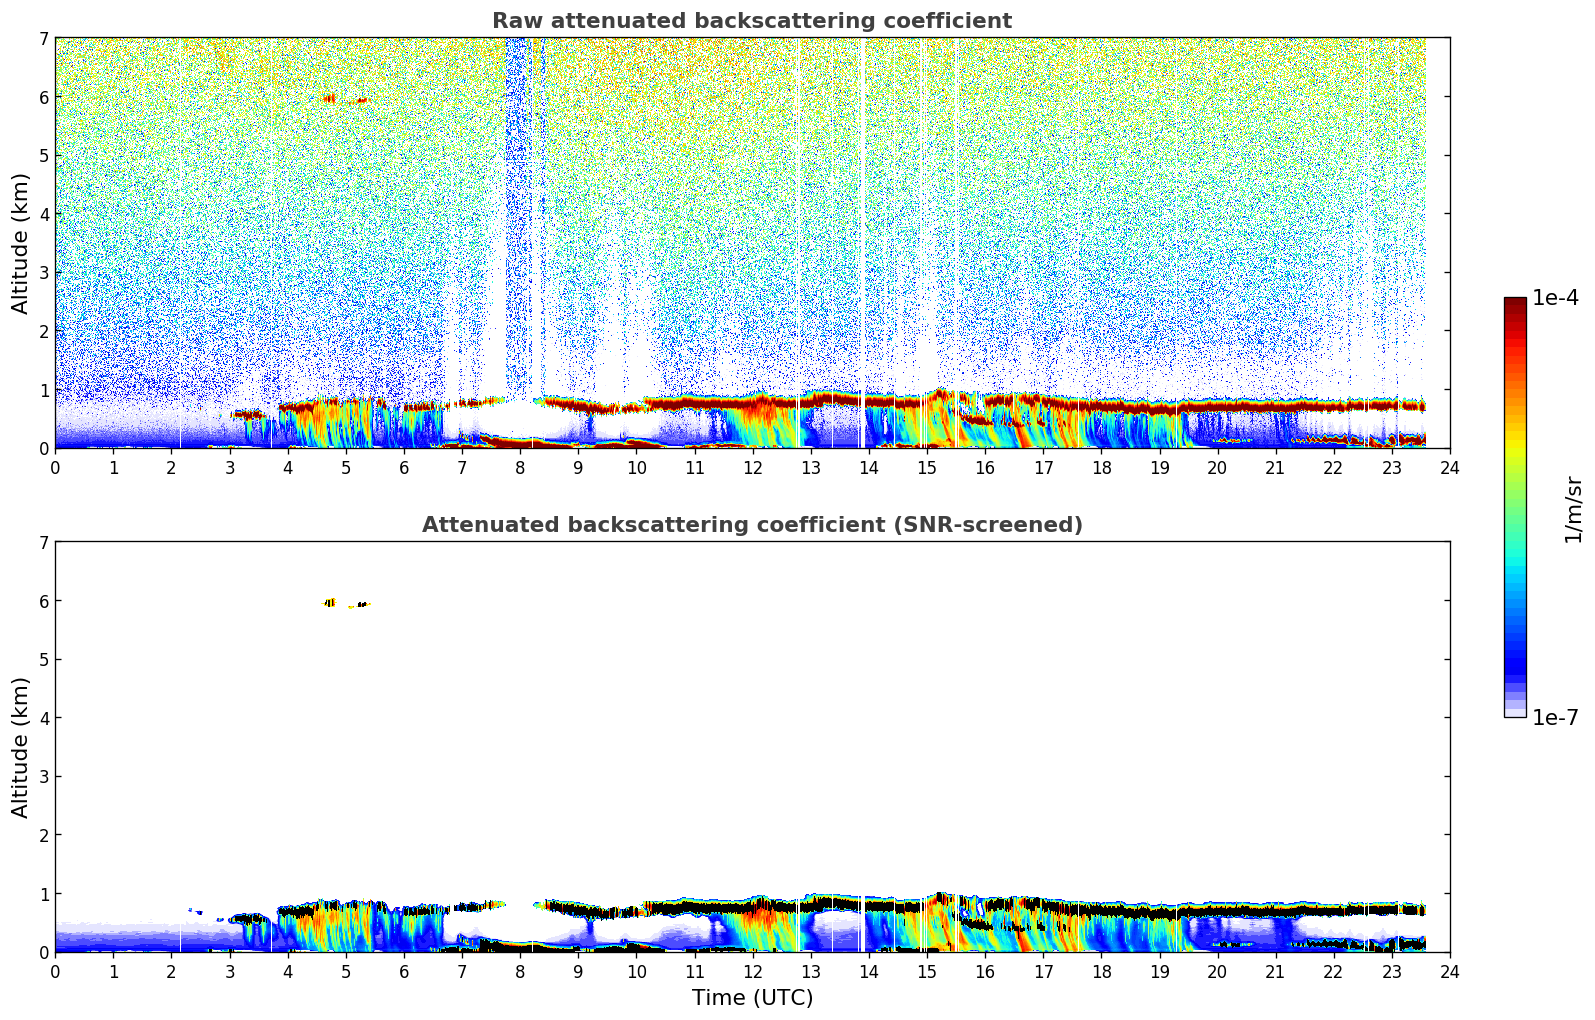
Task: Click the 'Time (UTC)' x-axis label
Action: 752,997
